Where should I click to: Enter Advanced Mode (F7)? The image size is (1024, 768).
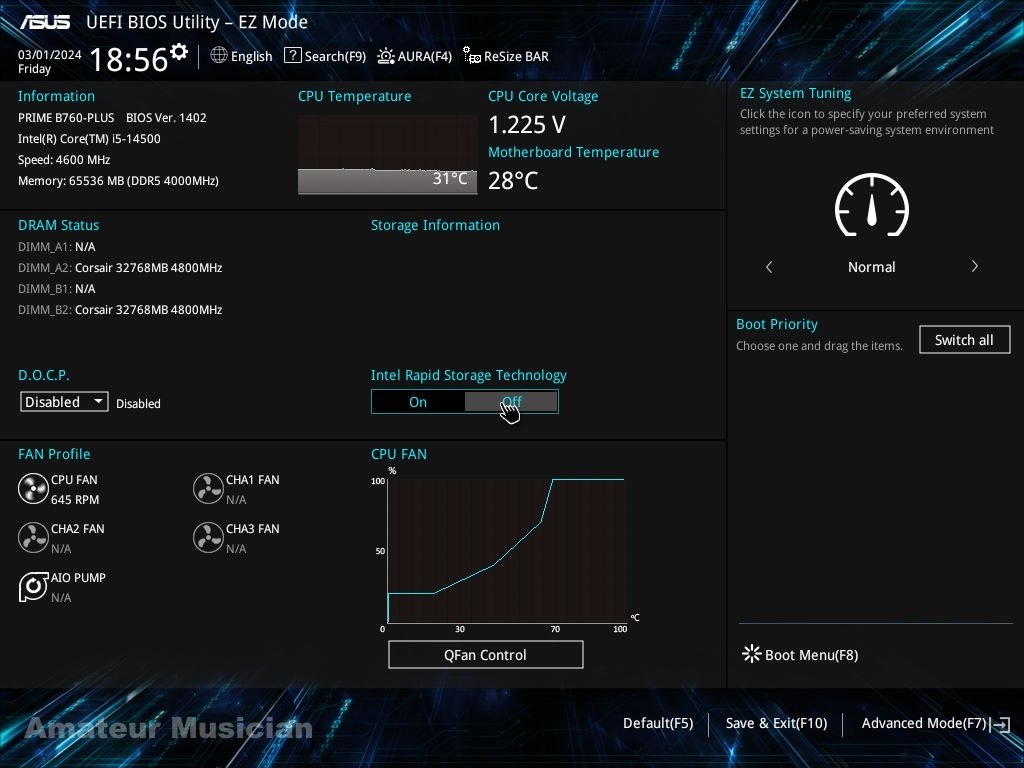pos(923,723)
